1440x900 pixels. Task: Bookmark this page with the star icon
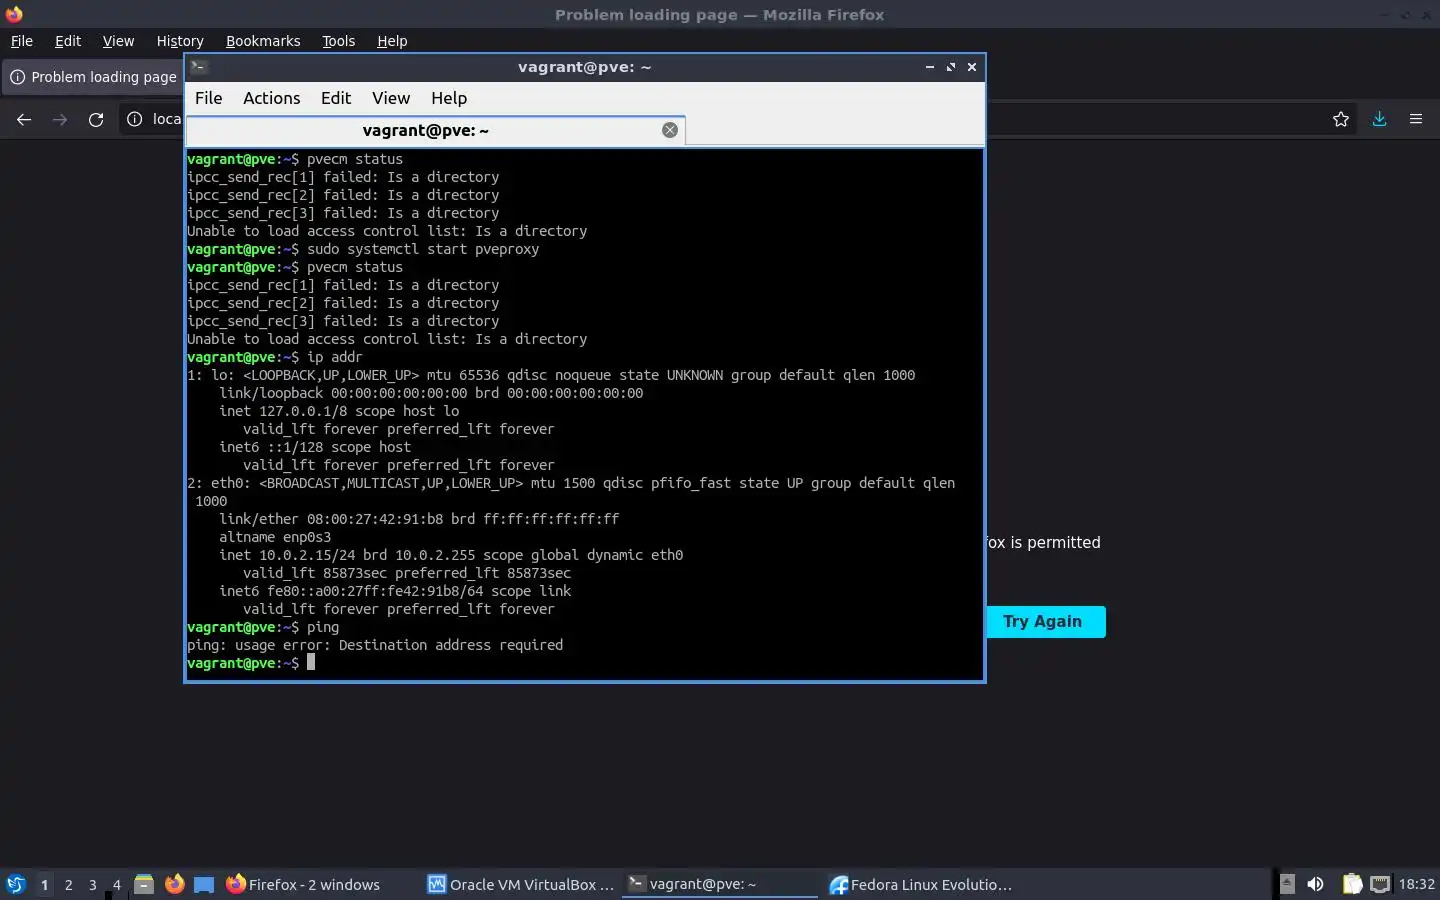coord(1341,119)
